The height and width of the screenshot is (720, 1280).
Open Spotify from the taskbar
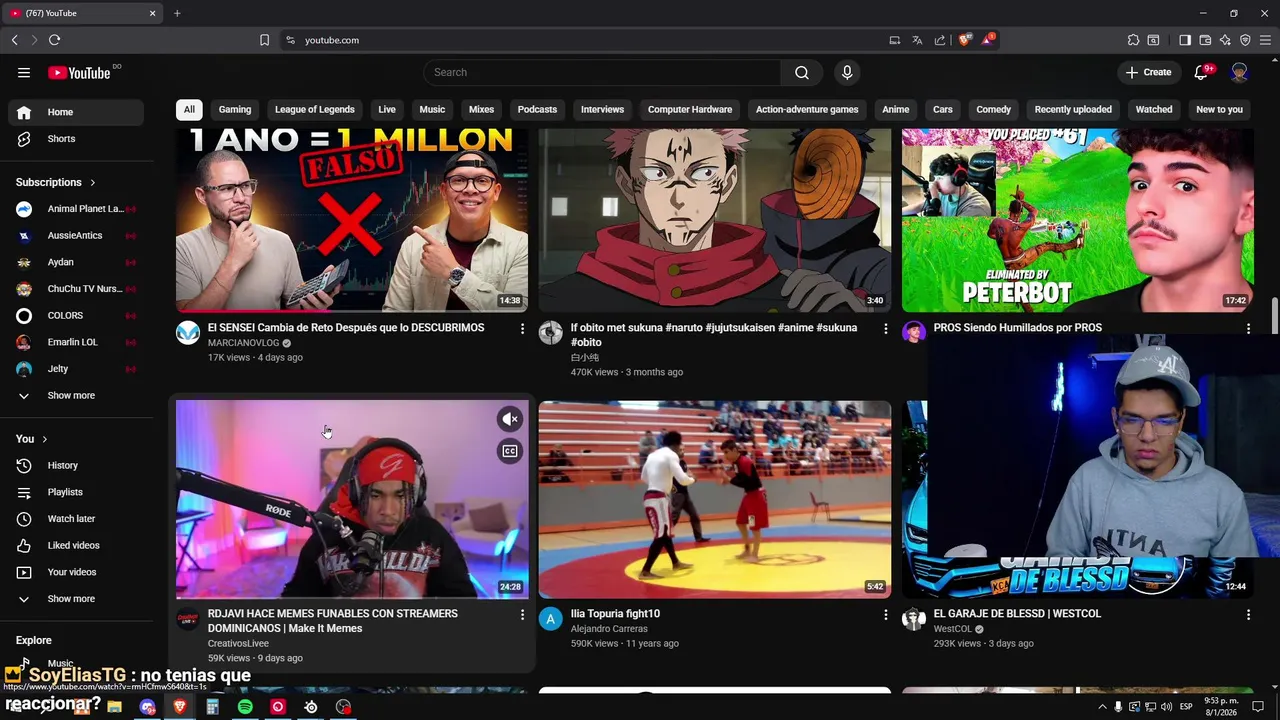pyautogui.click(x=245, y=707)
